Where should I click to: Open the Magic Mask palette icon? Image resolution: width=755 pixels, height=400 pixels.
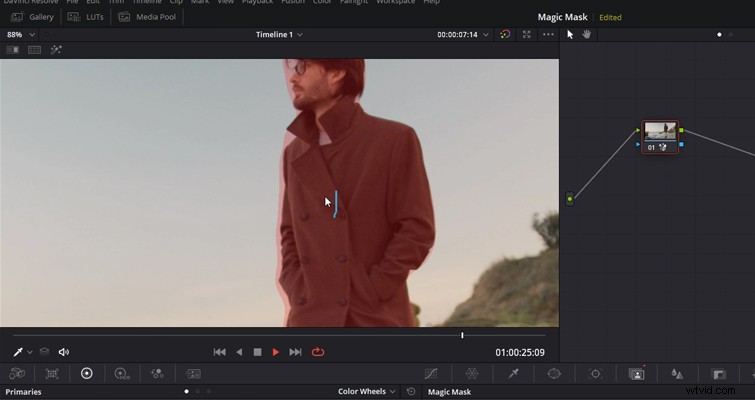coord(636,374)
